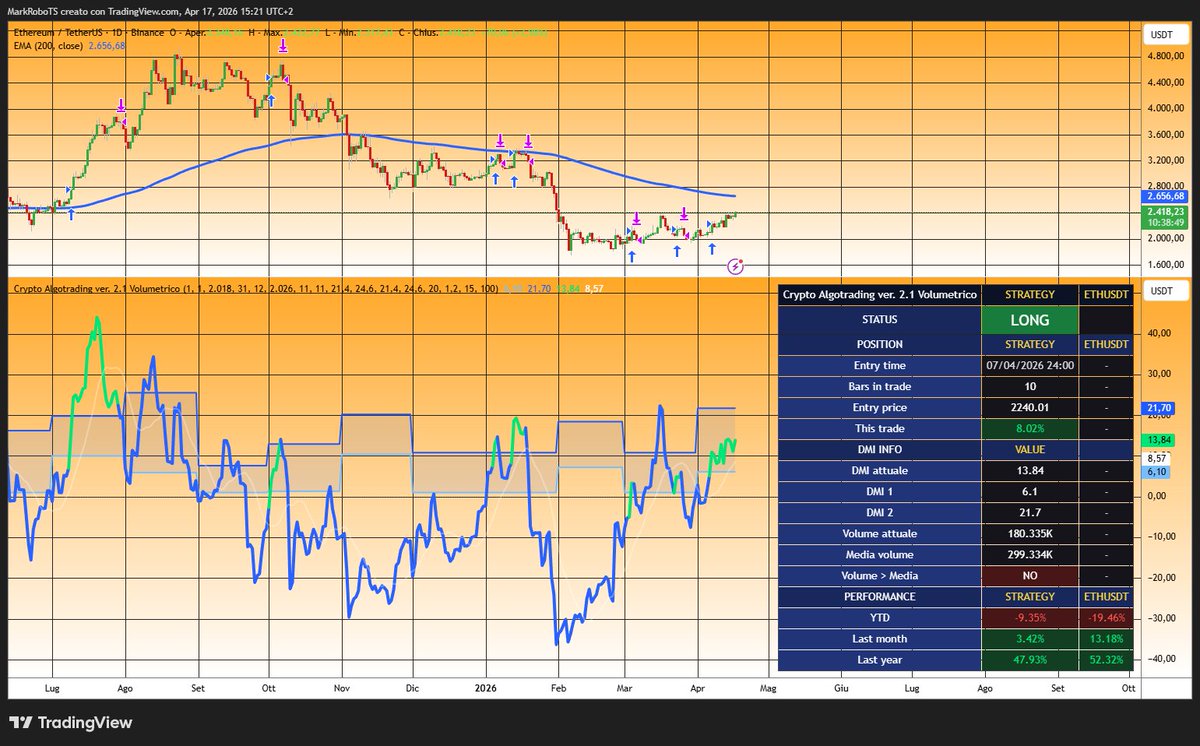
Task: Click the DMI INFO section header
Action: [x=880, y=449]
